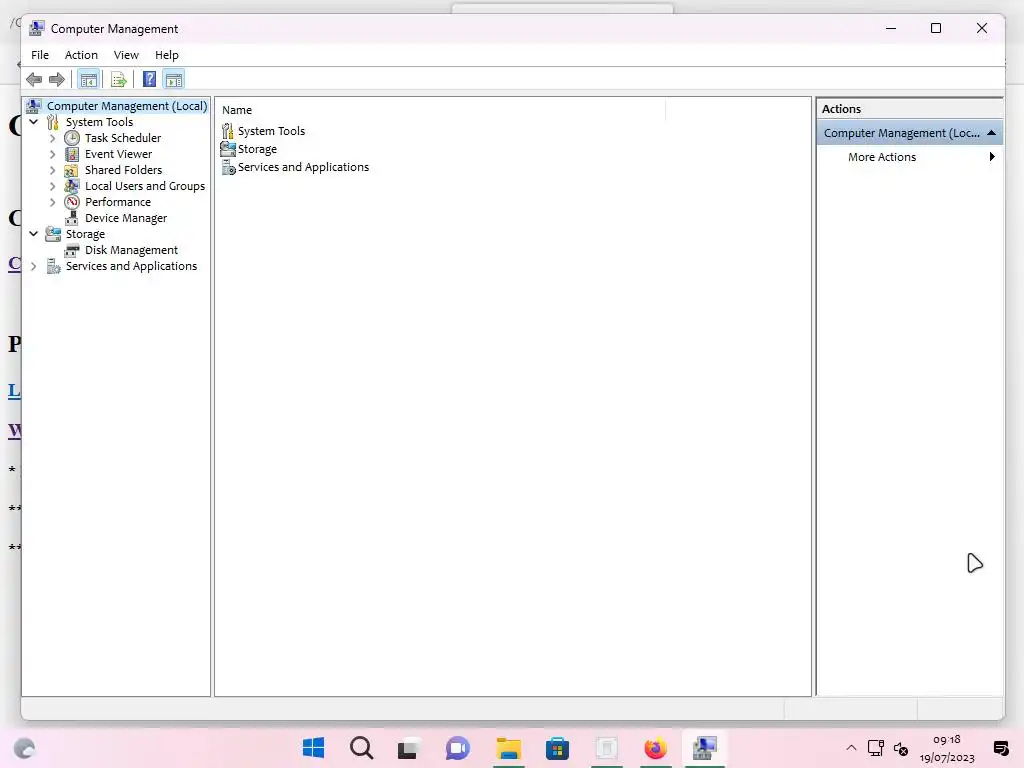
Task: Click Services and Applications icon in tree
Action: coord(53,266)
